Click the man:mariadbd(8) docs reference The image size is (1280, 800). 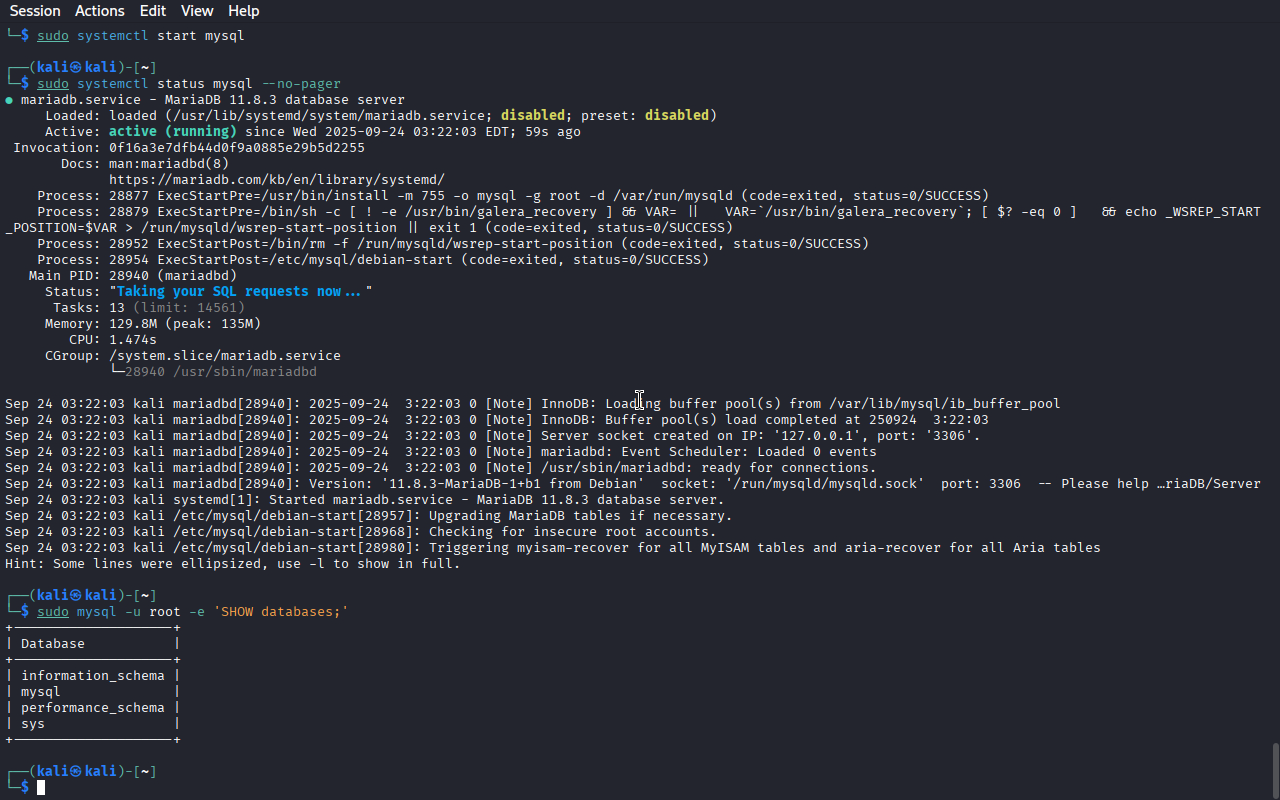168,164
